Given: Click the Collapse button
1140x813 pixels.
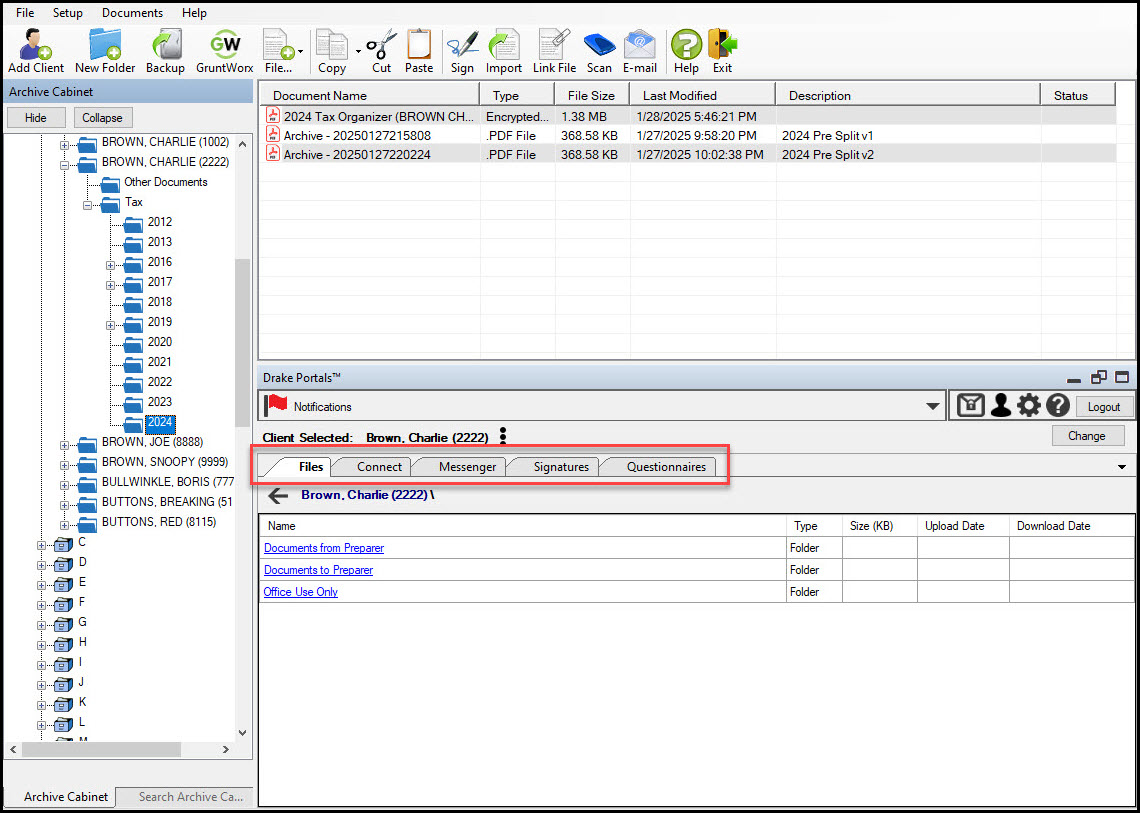Looking at the screenshot, I should pyautogui.click(x=102, y=118).
